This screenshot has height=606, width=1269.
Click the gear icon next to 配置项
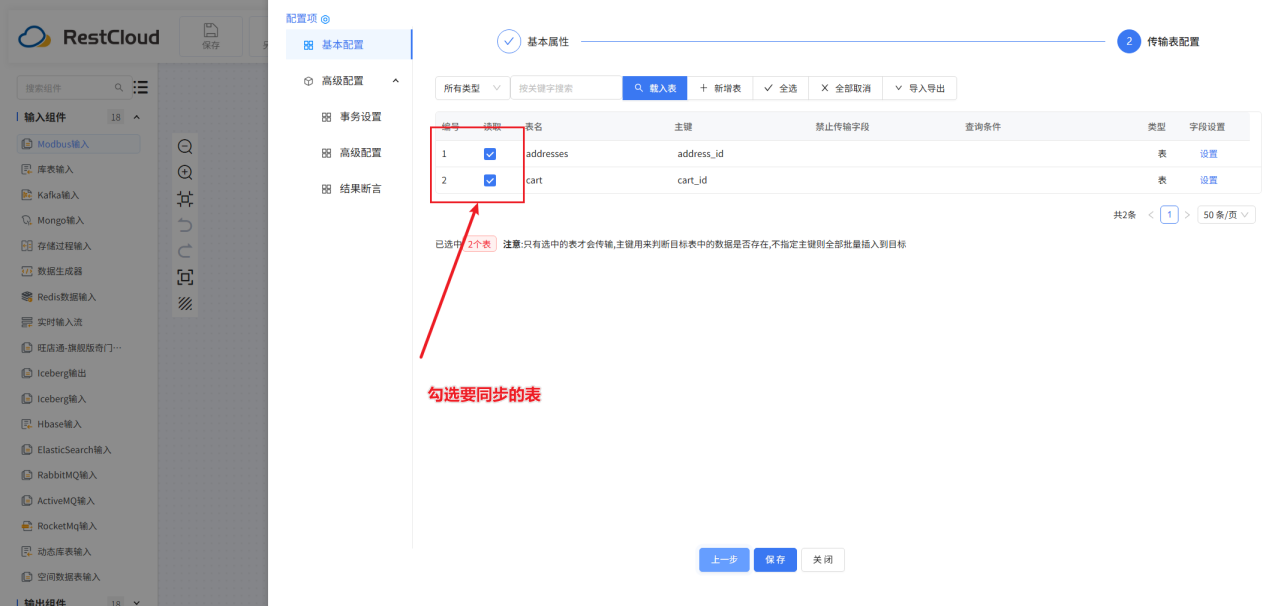(x=324, y=17)
